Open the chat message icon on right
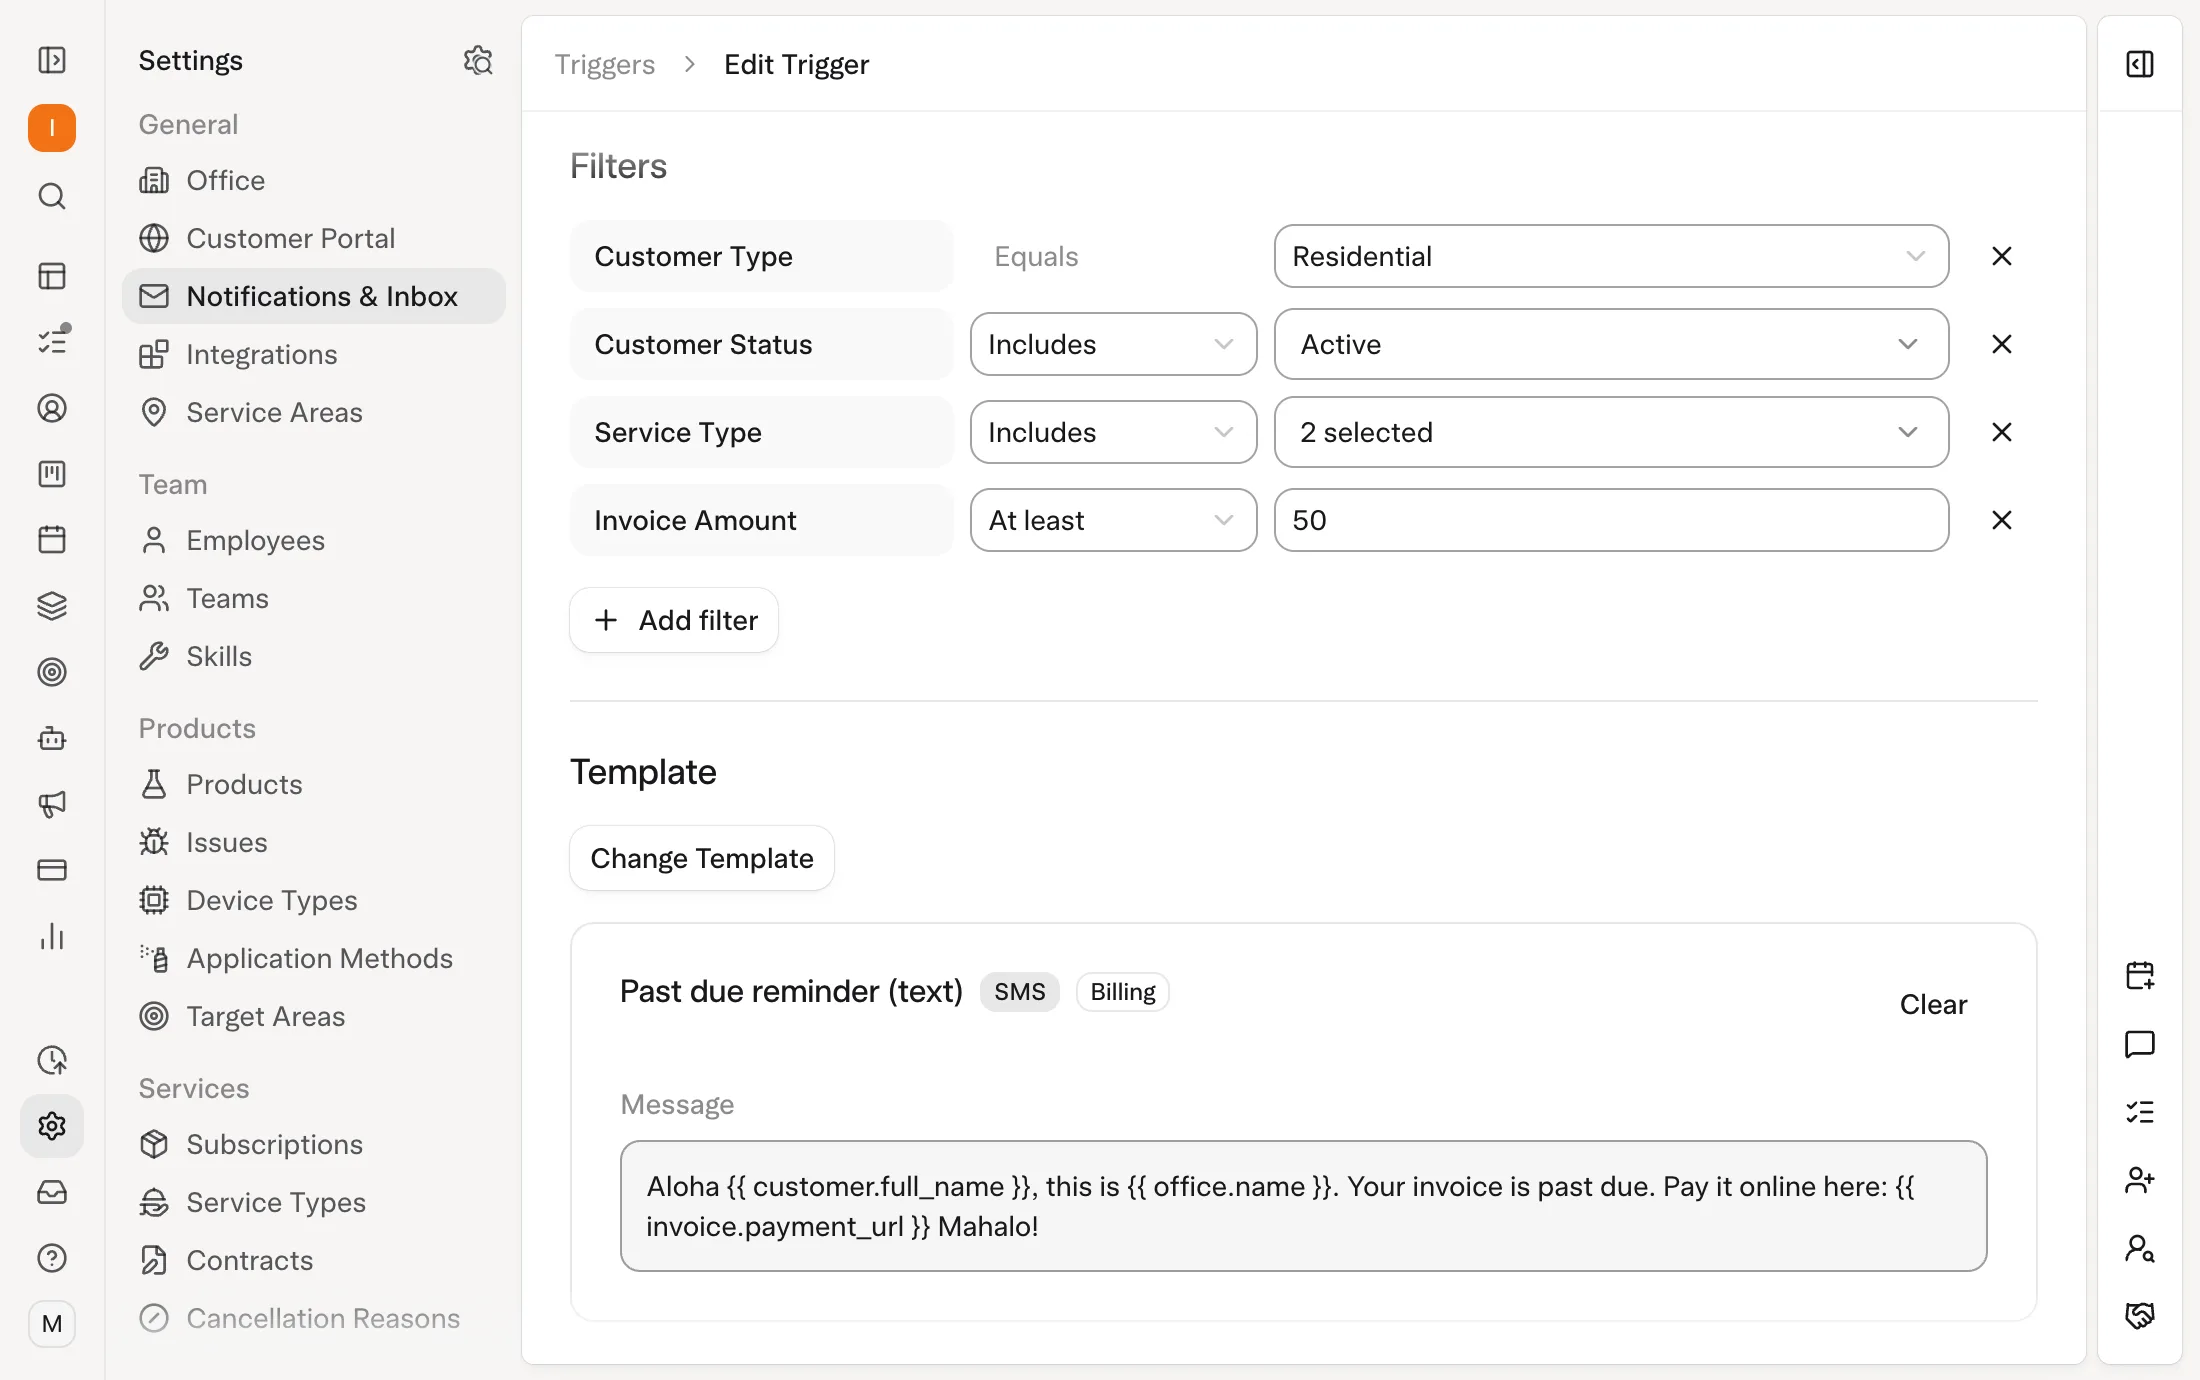The width and height of the screenshot is (2200, 1380). (2140, 1044)
